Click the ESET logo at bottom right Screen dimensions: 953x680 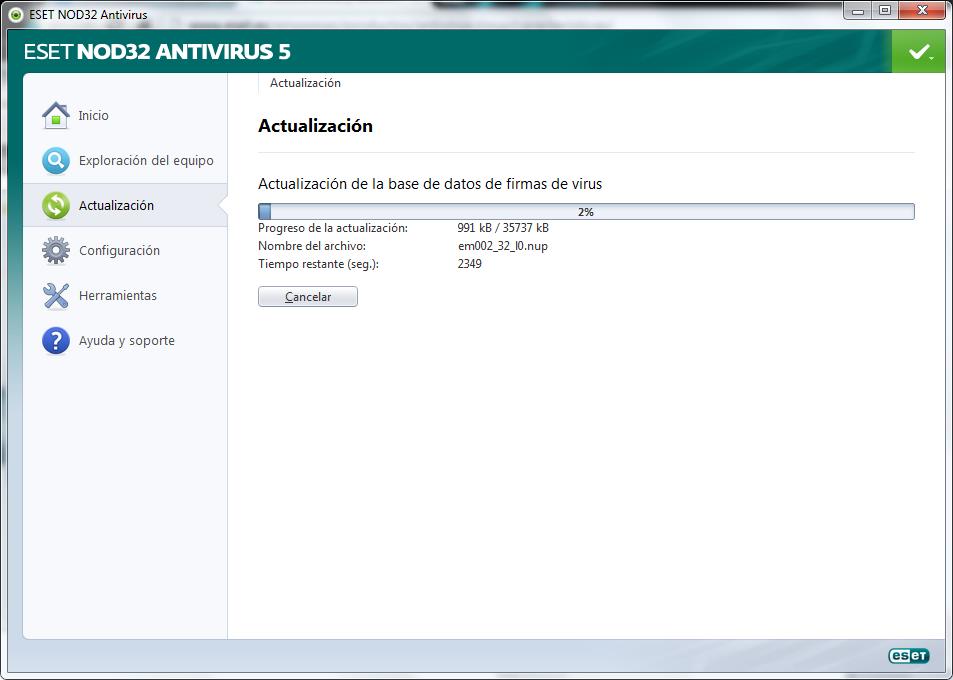pyautogui.click(x=908, y=655)
